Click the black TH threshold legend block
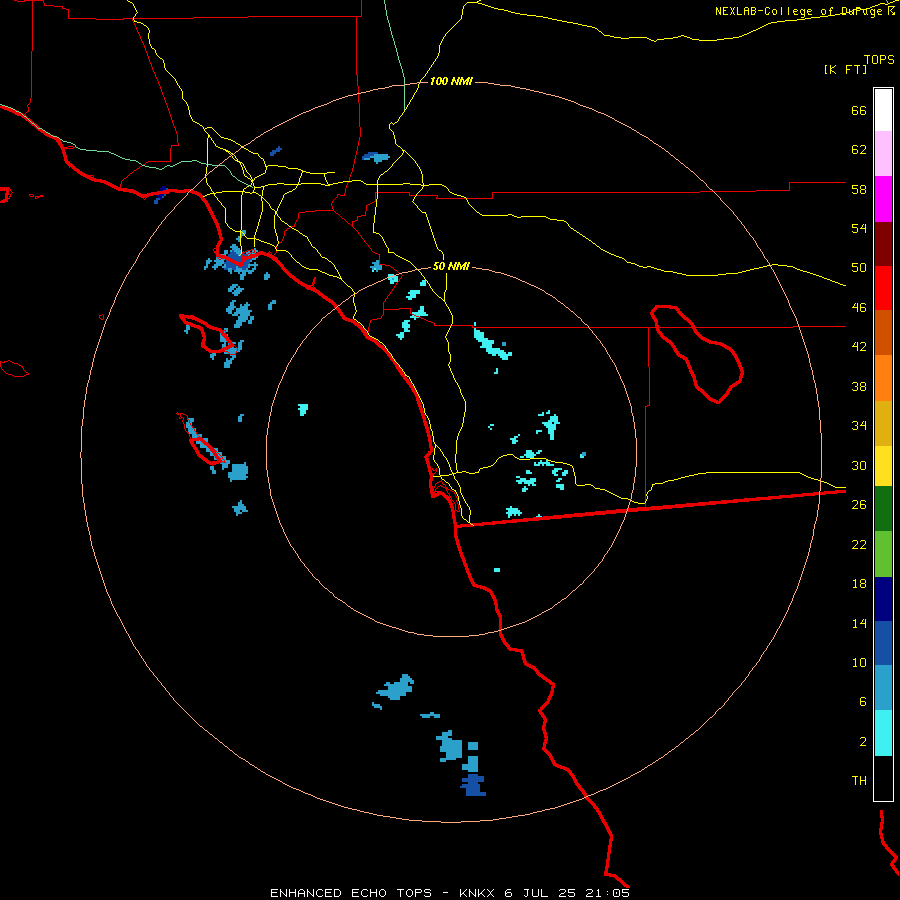Image resolution: width=900 pixels, height=900 pixels. pyautogui.click(x=883, y=778)
